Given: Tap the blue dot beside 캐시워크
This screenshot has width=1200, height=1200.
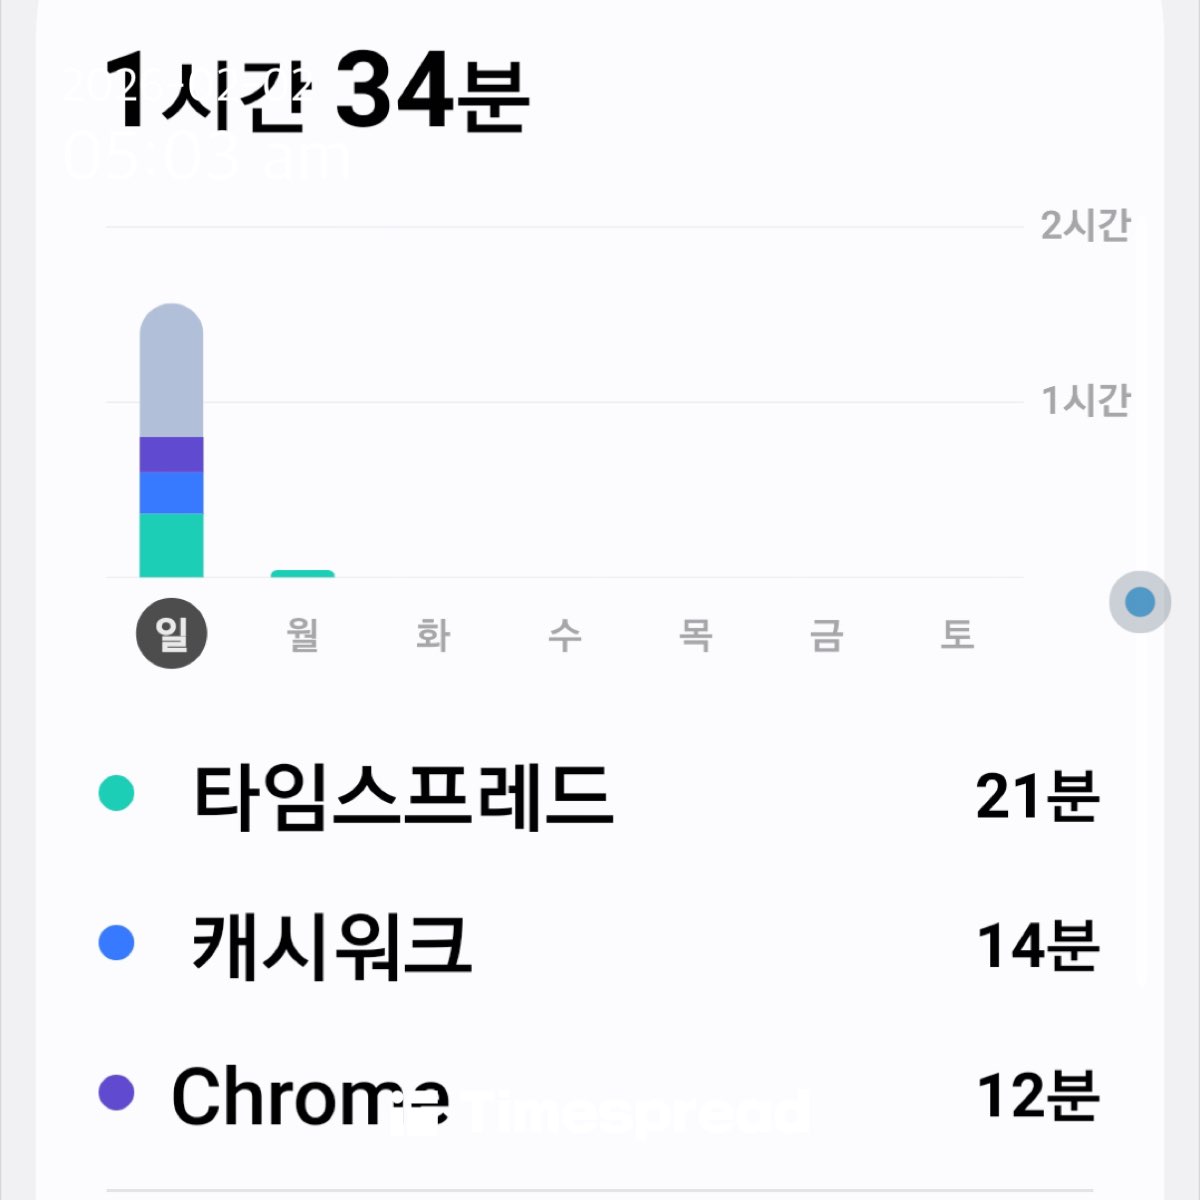Looking at the screenshot, I should (117, 943).
